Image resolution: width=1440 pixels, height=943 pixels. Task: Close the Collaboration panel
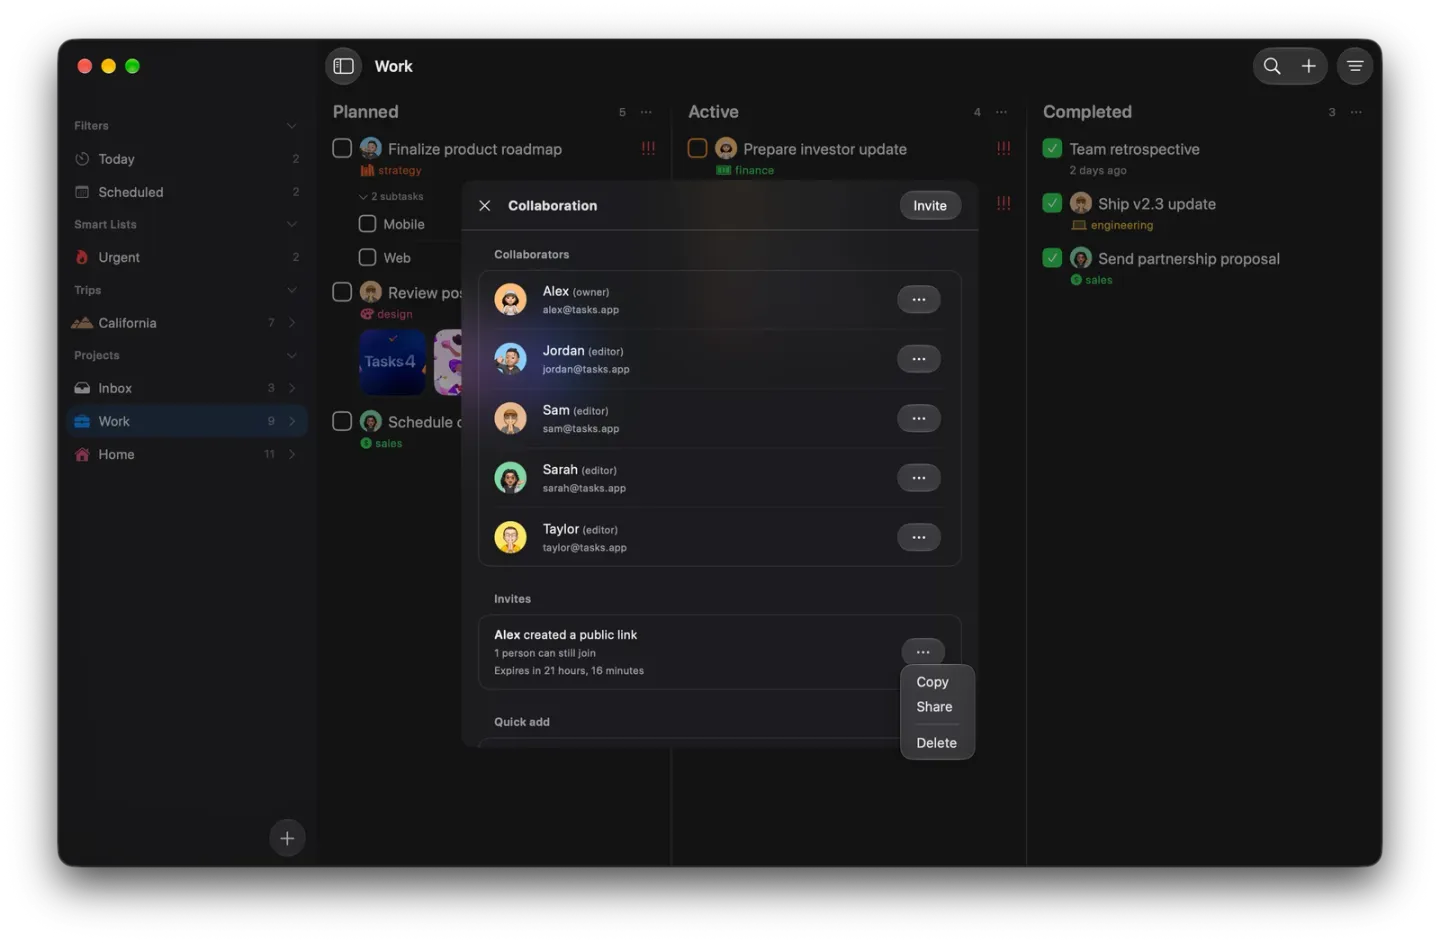coord(484,205)
